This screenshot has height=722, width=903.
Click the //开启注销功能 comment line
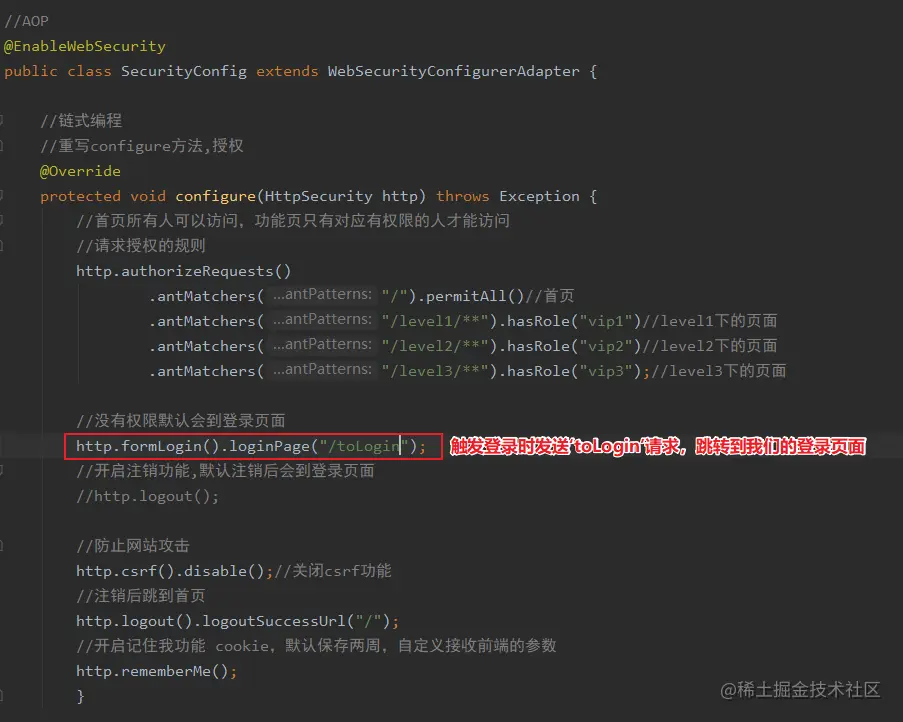point(225,471)
